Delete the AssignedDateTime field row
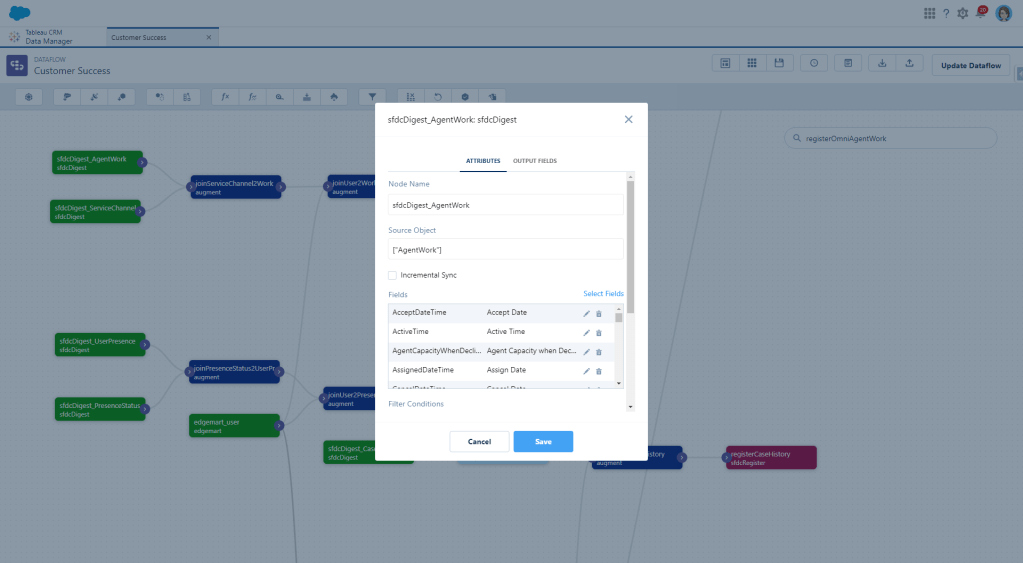The image size is (1023, 563). pyautogui.click(x=599, y=370)
